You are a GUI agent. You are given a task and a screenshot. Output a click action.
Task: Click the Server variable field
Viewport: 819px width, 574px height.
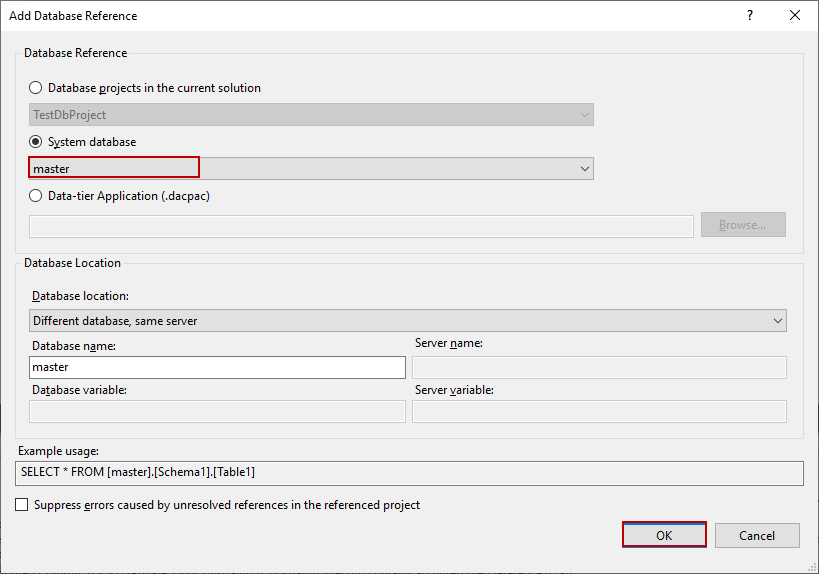(599, 411)
